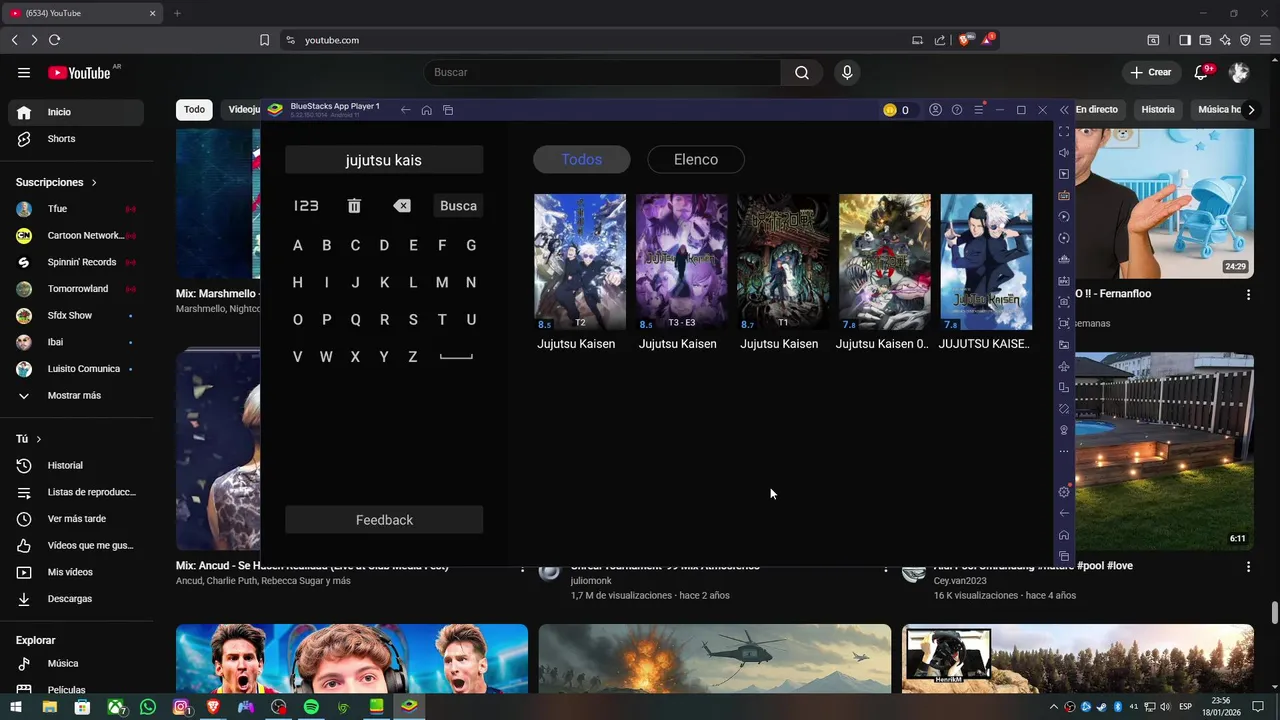Expand the Tú section chevron
Screen dimensions: 1280x720
(39, 440)
